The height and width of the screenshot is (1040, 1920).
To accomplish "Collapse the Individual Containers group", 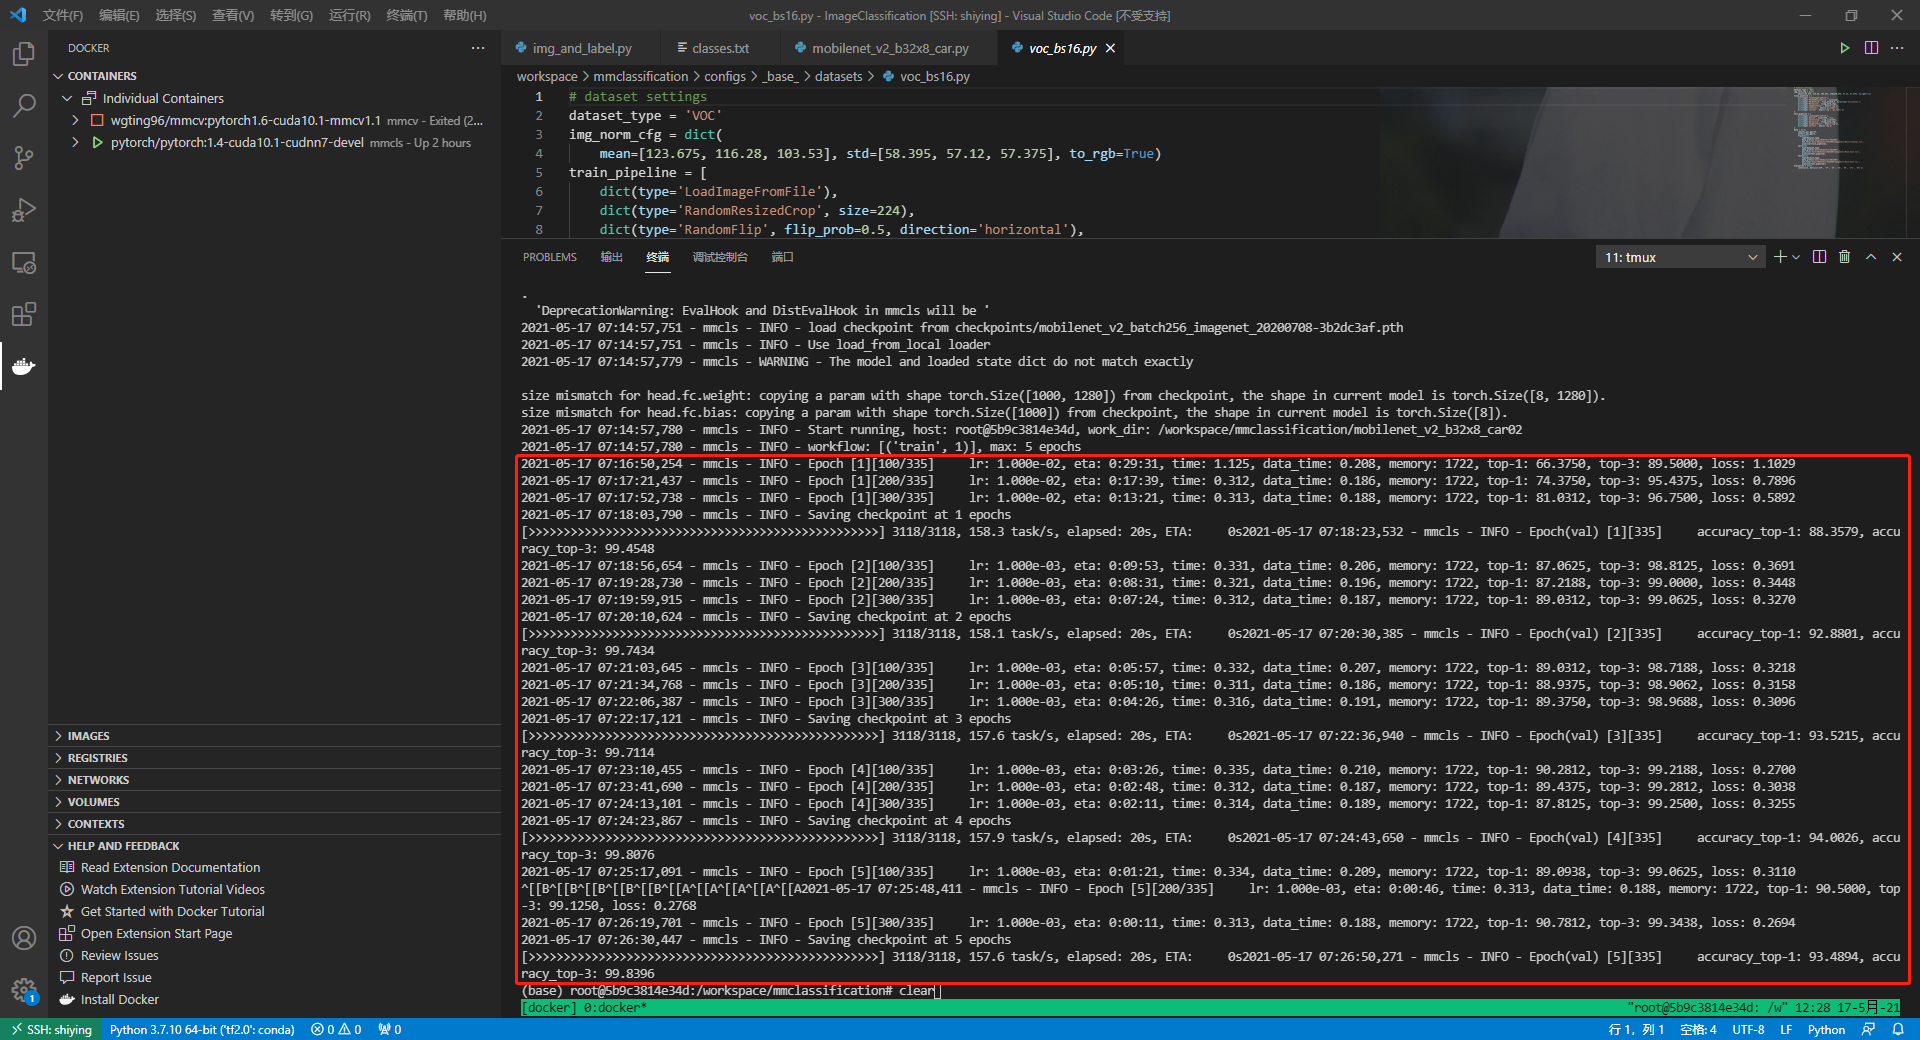I will 274,98.
